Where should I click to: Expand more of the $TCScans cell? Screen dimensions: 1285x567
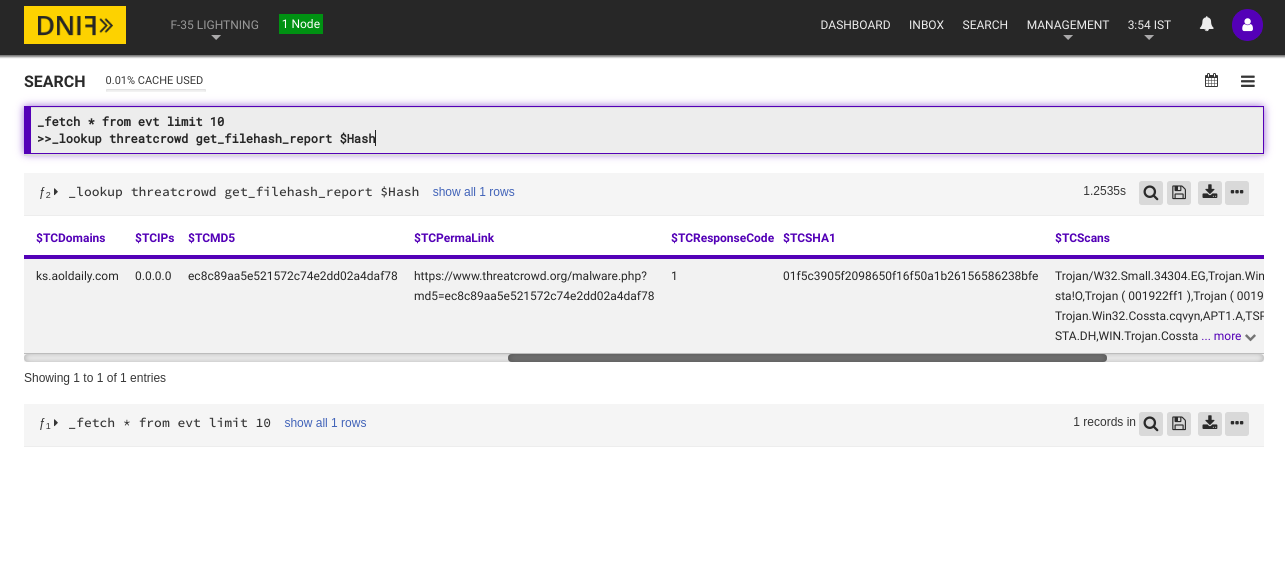[1235, 337]
